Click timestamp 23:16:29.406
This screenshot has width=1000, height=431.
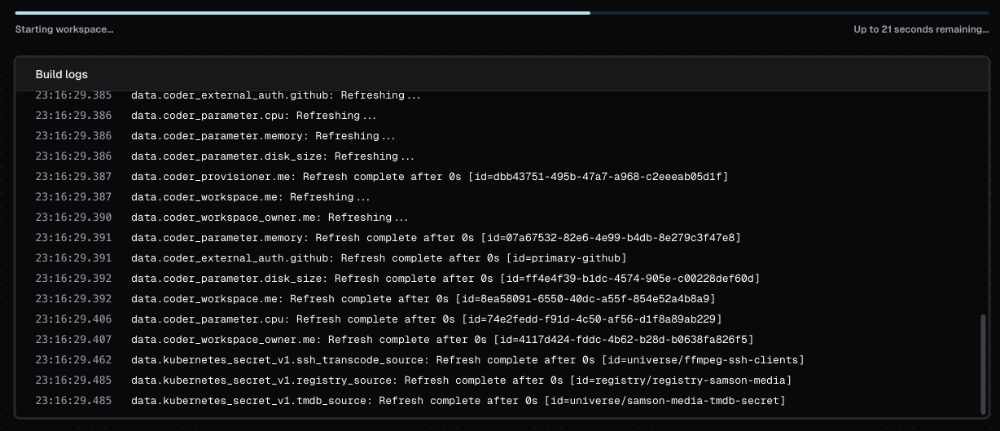point(73,319)
